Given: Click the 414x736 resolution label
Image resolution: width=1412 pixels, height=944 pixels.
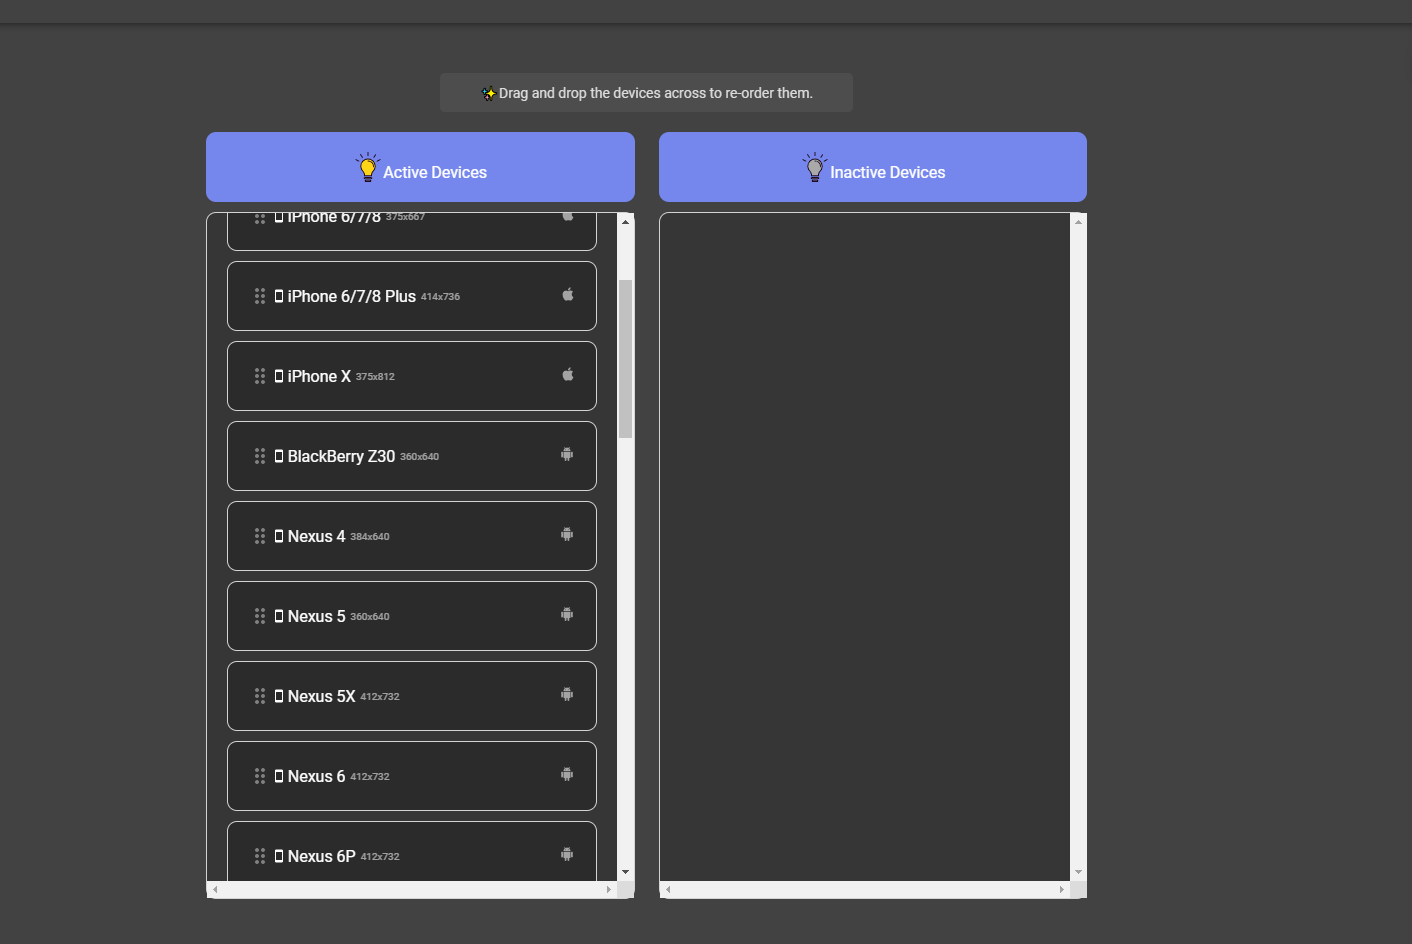Looking at the screenshot, I should coord(440,297).
